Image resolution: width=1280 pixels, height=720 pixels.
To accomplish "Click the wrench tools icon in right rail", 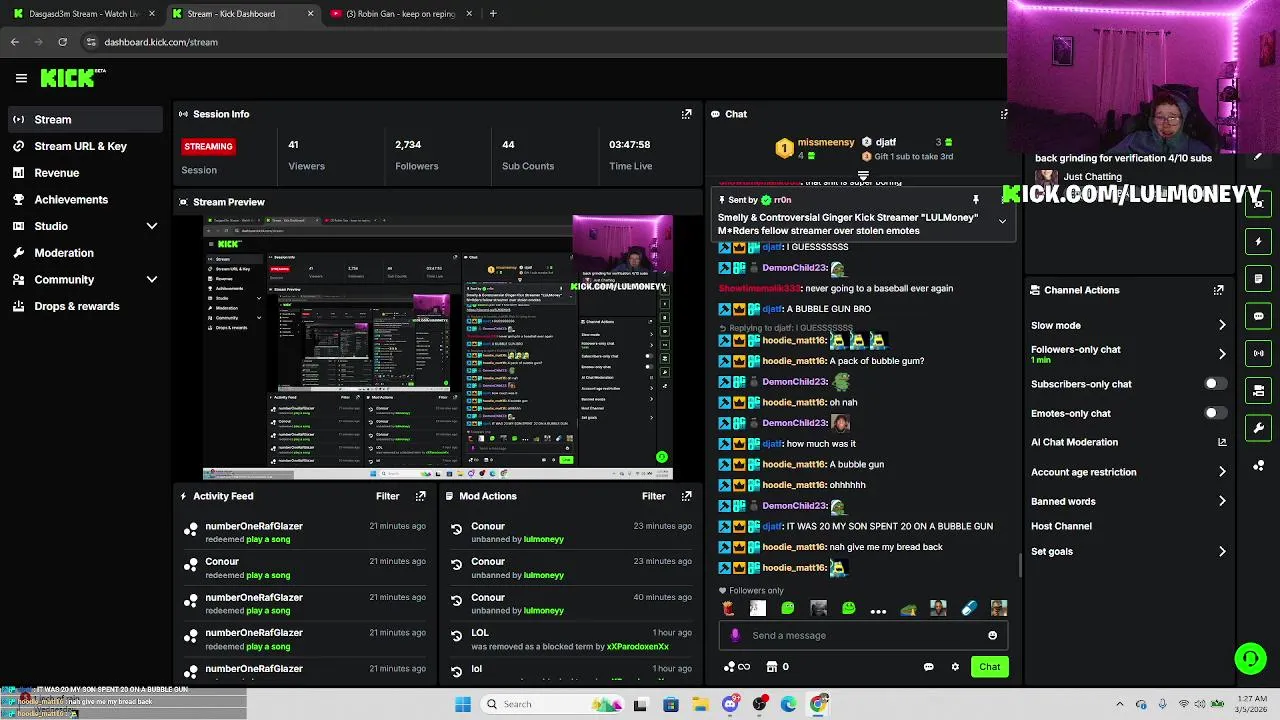I will [1258, 428].
